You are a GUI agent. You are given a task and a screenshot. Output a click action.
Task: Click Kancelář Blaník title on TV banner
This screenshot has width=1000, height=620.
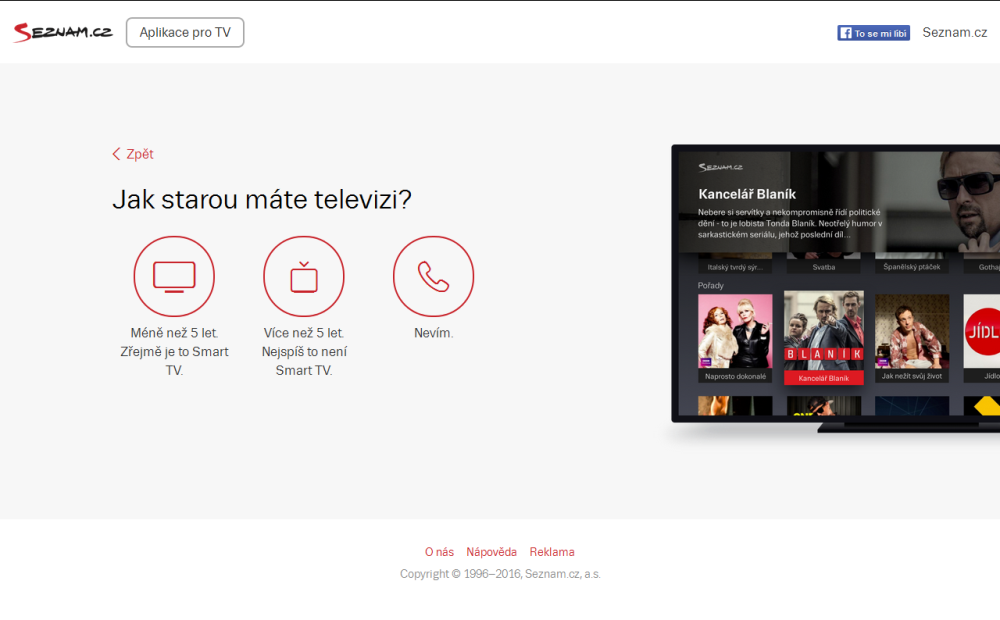[x=747, y=194]
